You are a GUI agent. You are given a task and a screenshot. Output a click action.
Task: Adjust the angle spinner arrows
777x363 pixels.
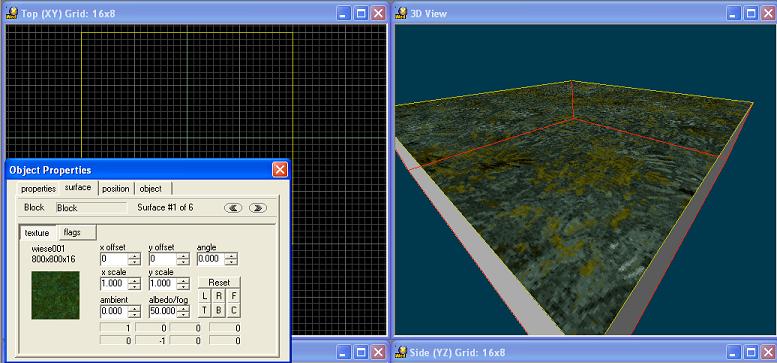click(231, 259)
